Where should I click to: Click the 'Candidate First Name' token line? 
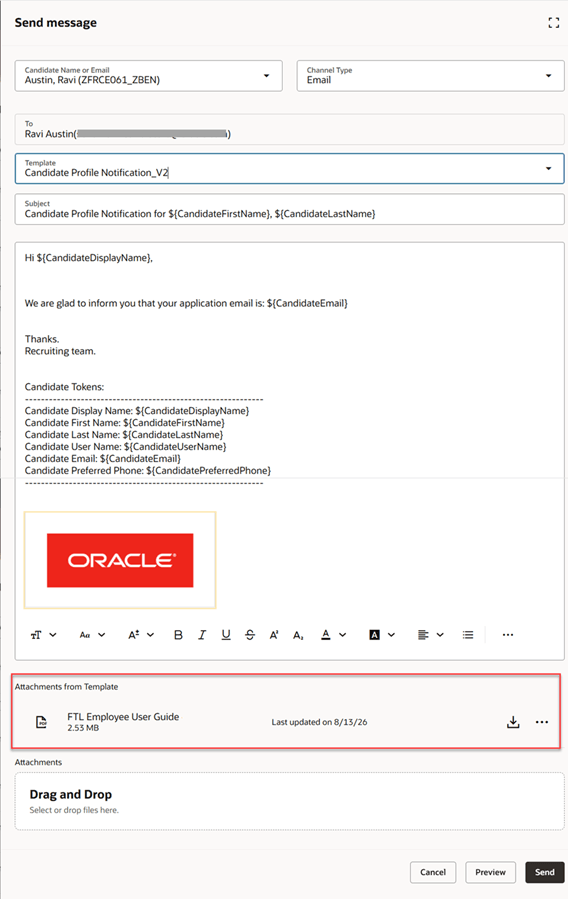pyautogui.click(x=124, y=423)
